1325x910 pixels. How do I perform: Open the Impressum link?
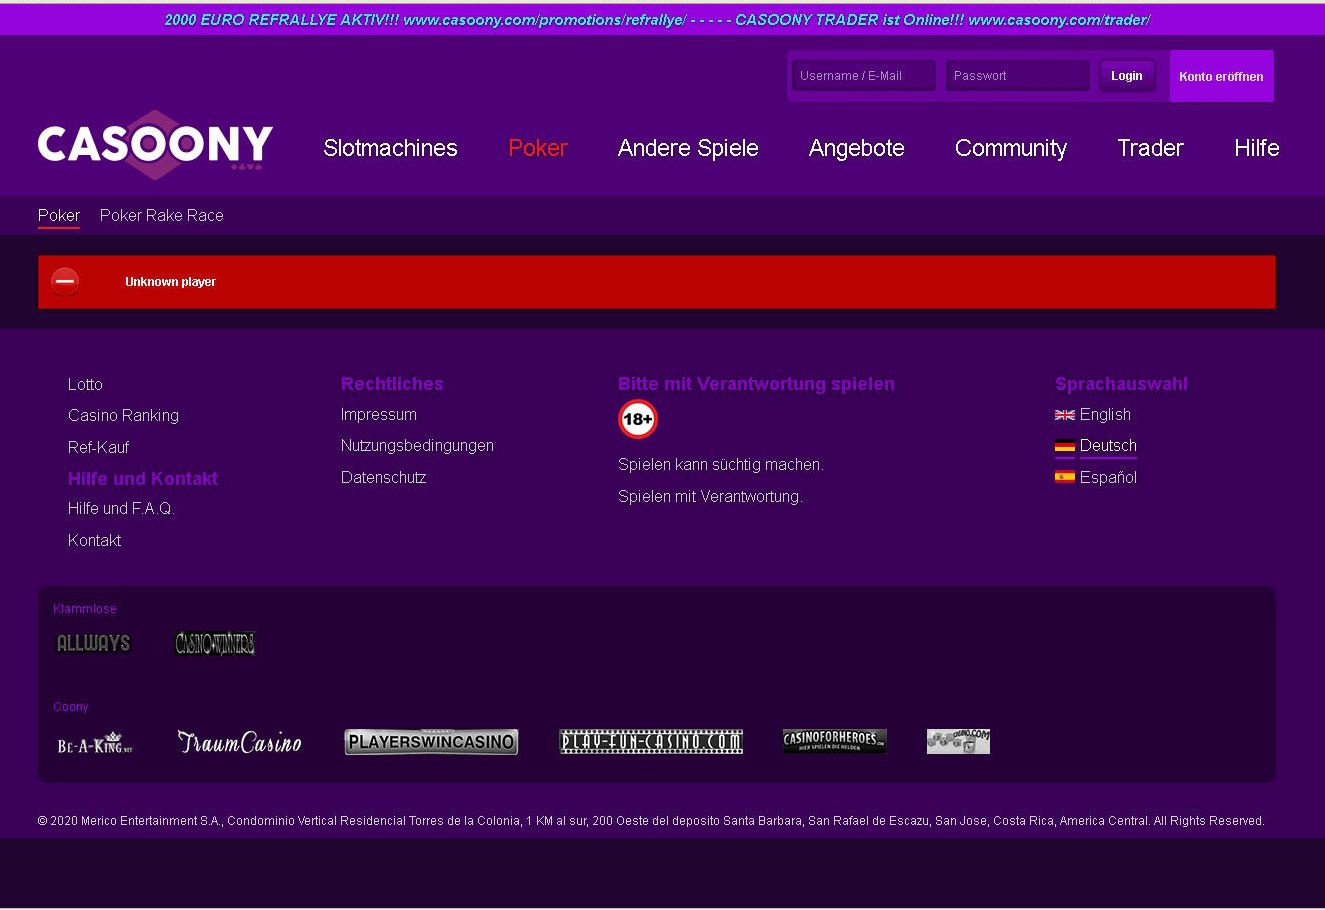[x=379, y=415]
